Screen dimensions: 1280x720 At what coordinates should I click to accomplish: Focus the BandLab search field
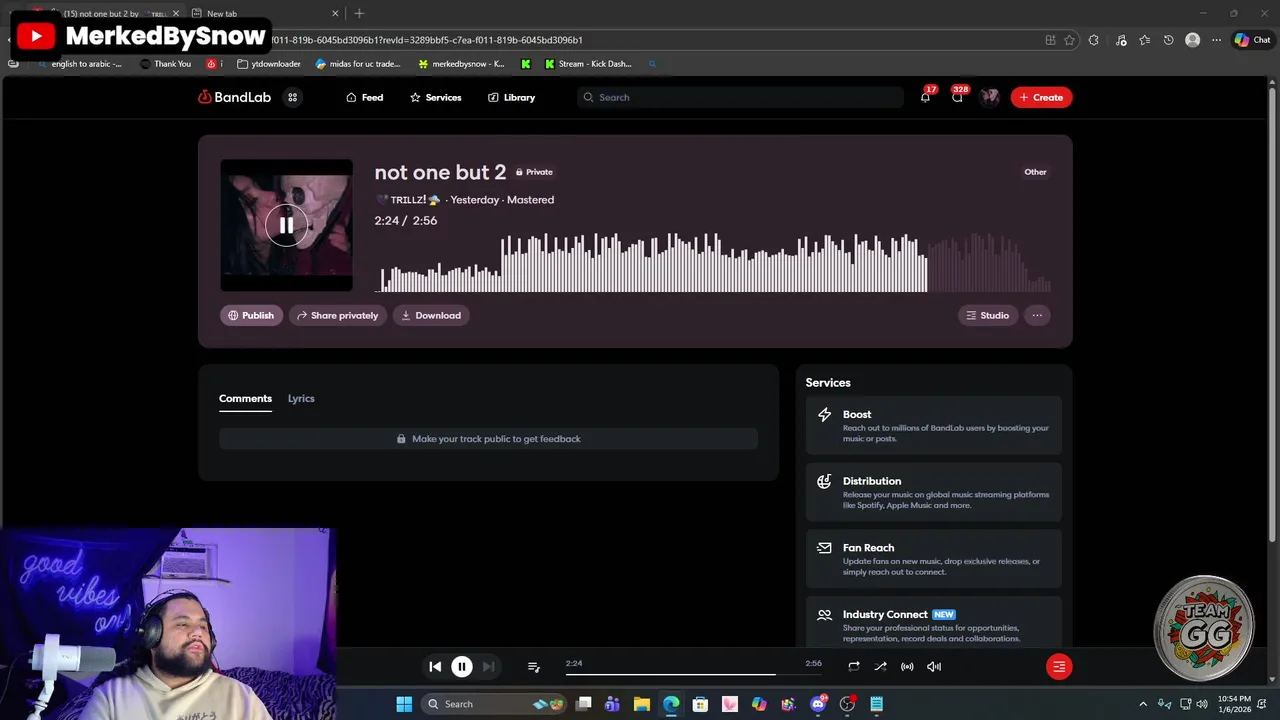coord(740,97)
